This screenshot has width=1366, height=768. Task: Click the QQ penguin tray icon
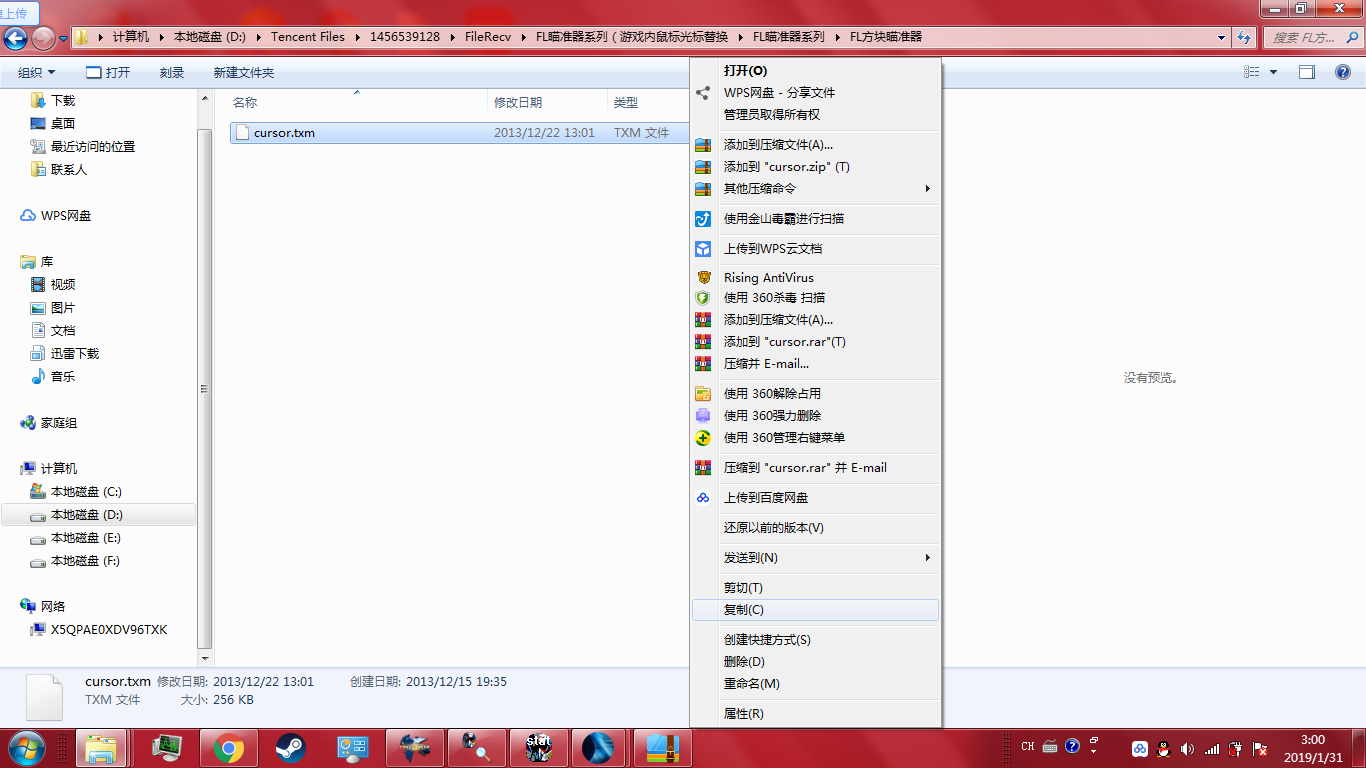[x=1163, y=748]
